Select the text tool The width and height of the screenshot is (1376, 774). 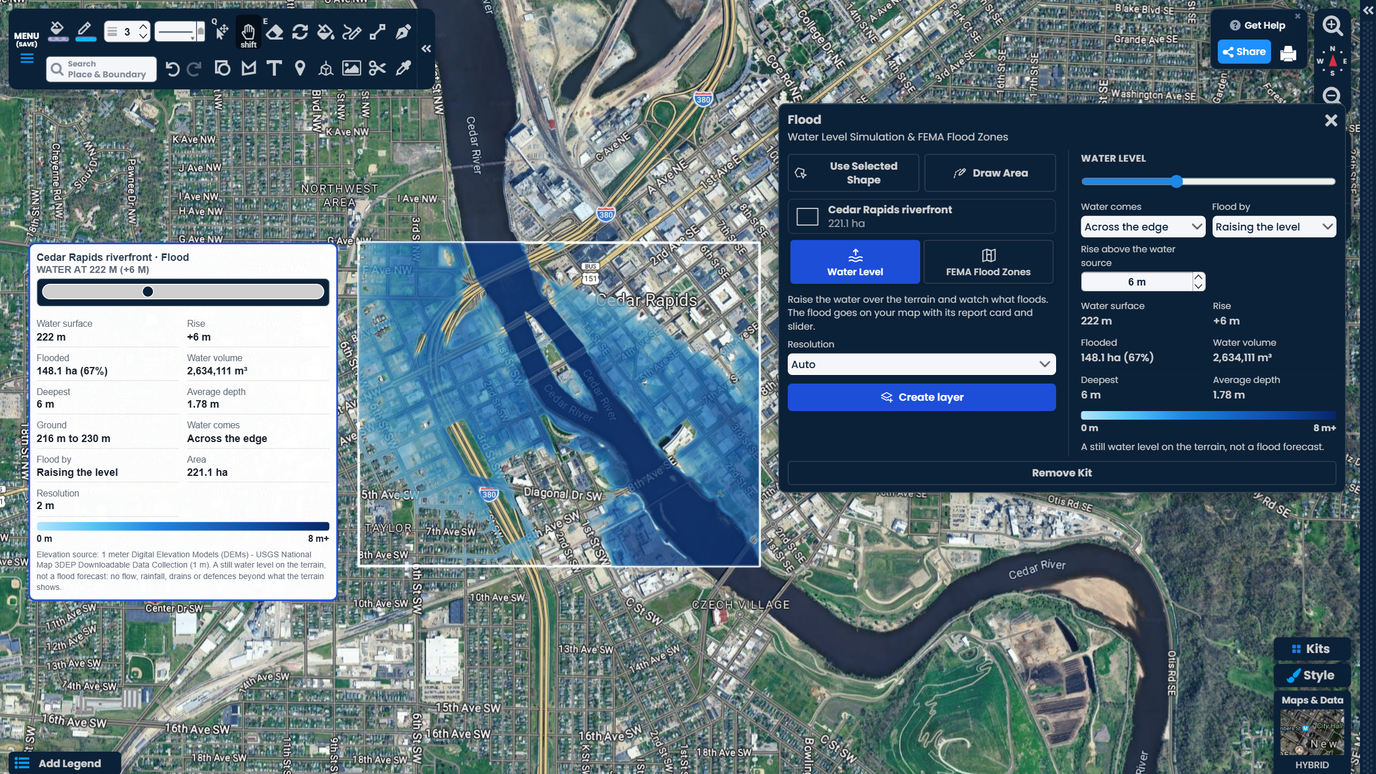tap(274, 68)
